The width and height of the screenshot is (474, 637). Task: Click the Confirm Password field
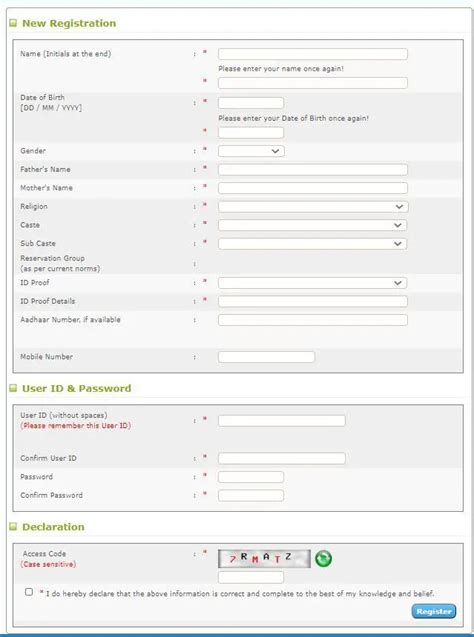tap(251, 496)
